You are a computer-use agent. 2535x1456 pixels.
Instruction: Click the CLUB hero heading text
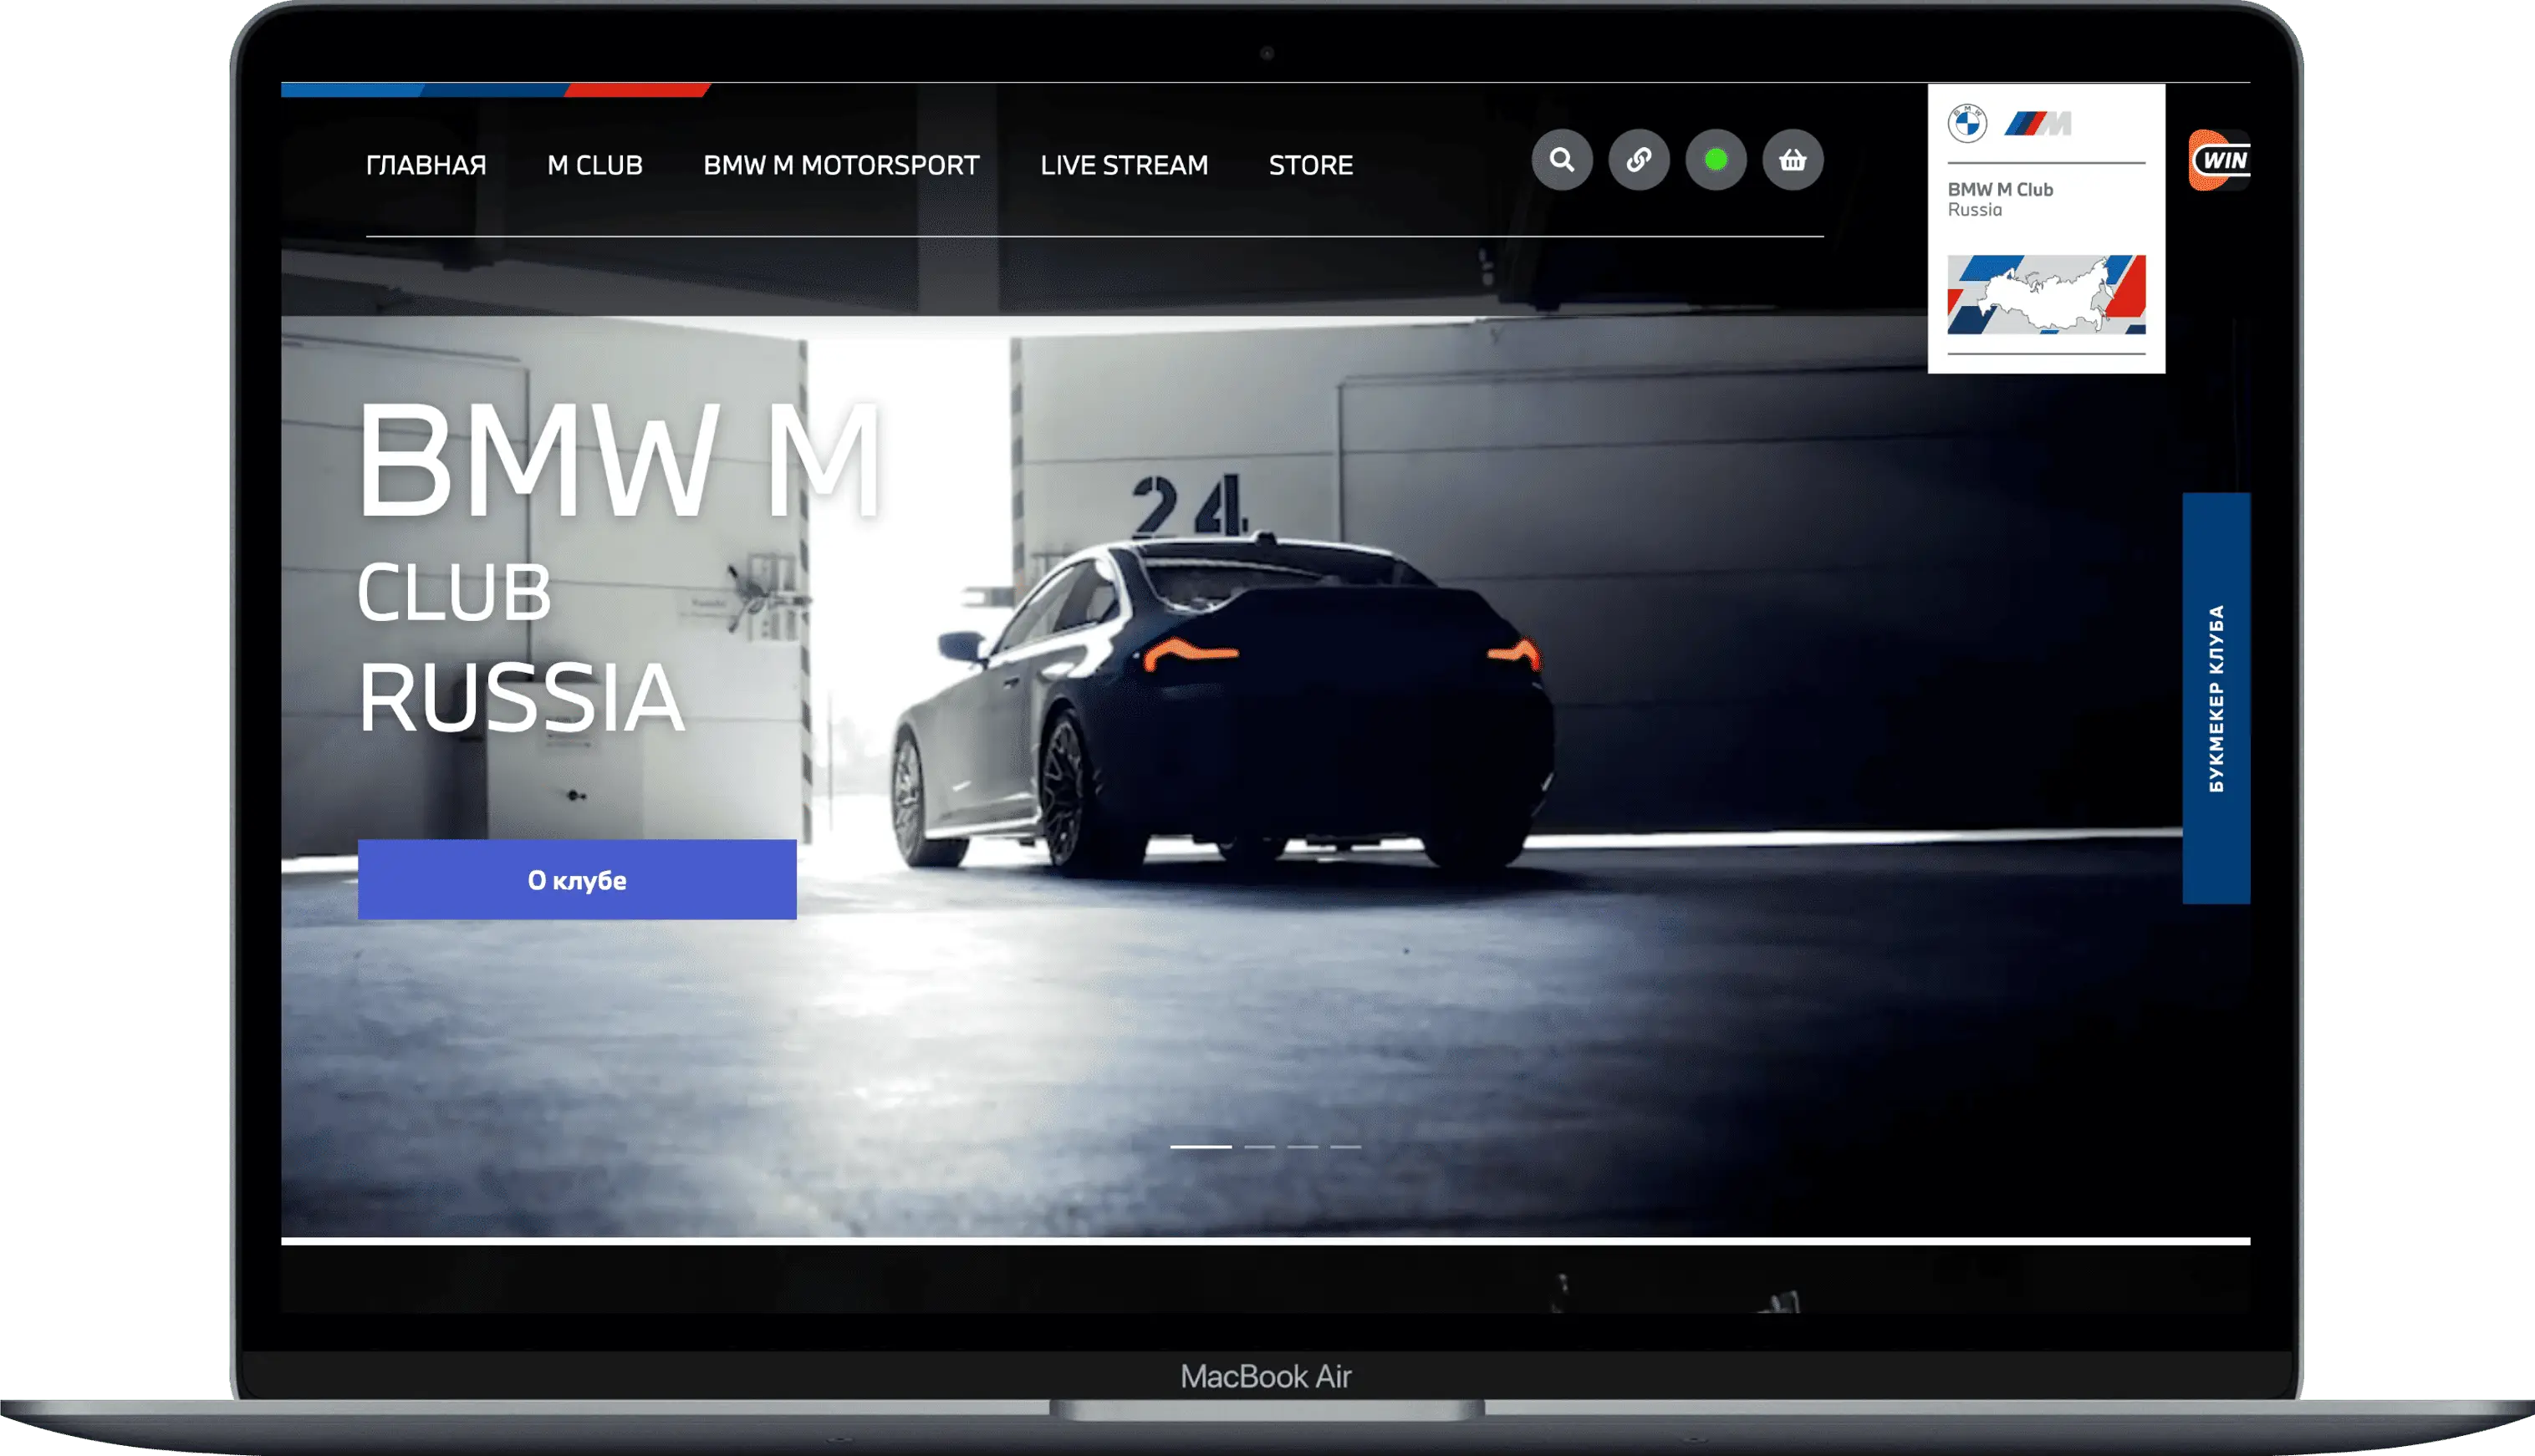454,592
